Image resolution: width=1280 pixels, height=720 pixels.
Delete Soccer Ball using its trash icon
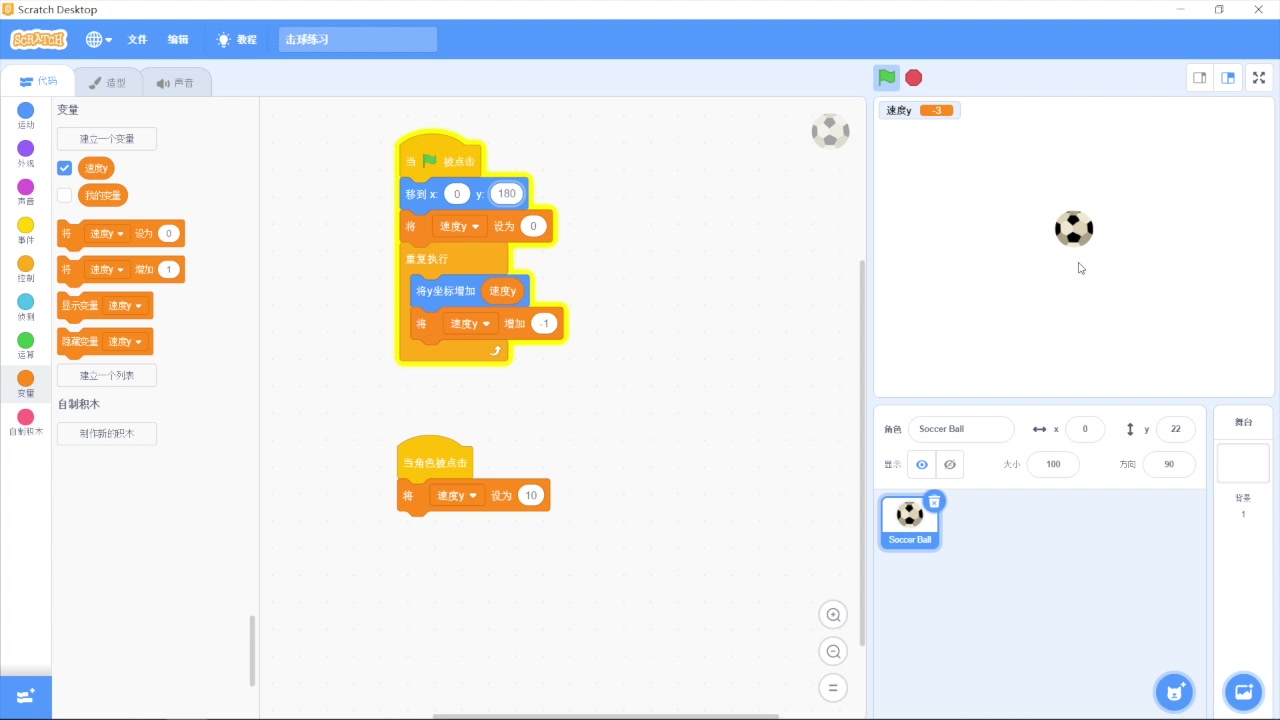click(x=933, y=500)
